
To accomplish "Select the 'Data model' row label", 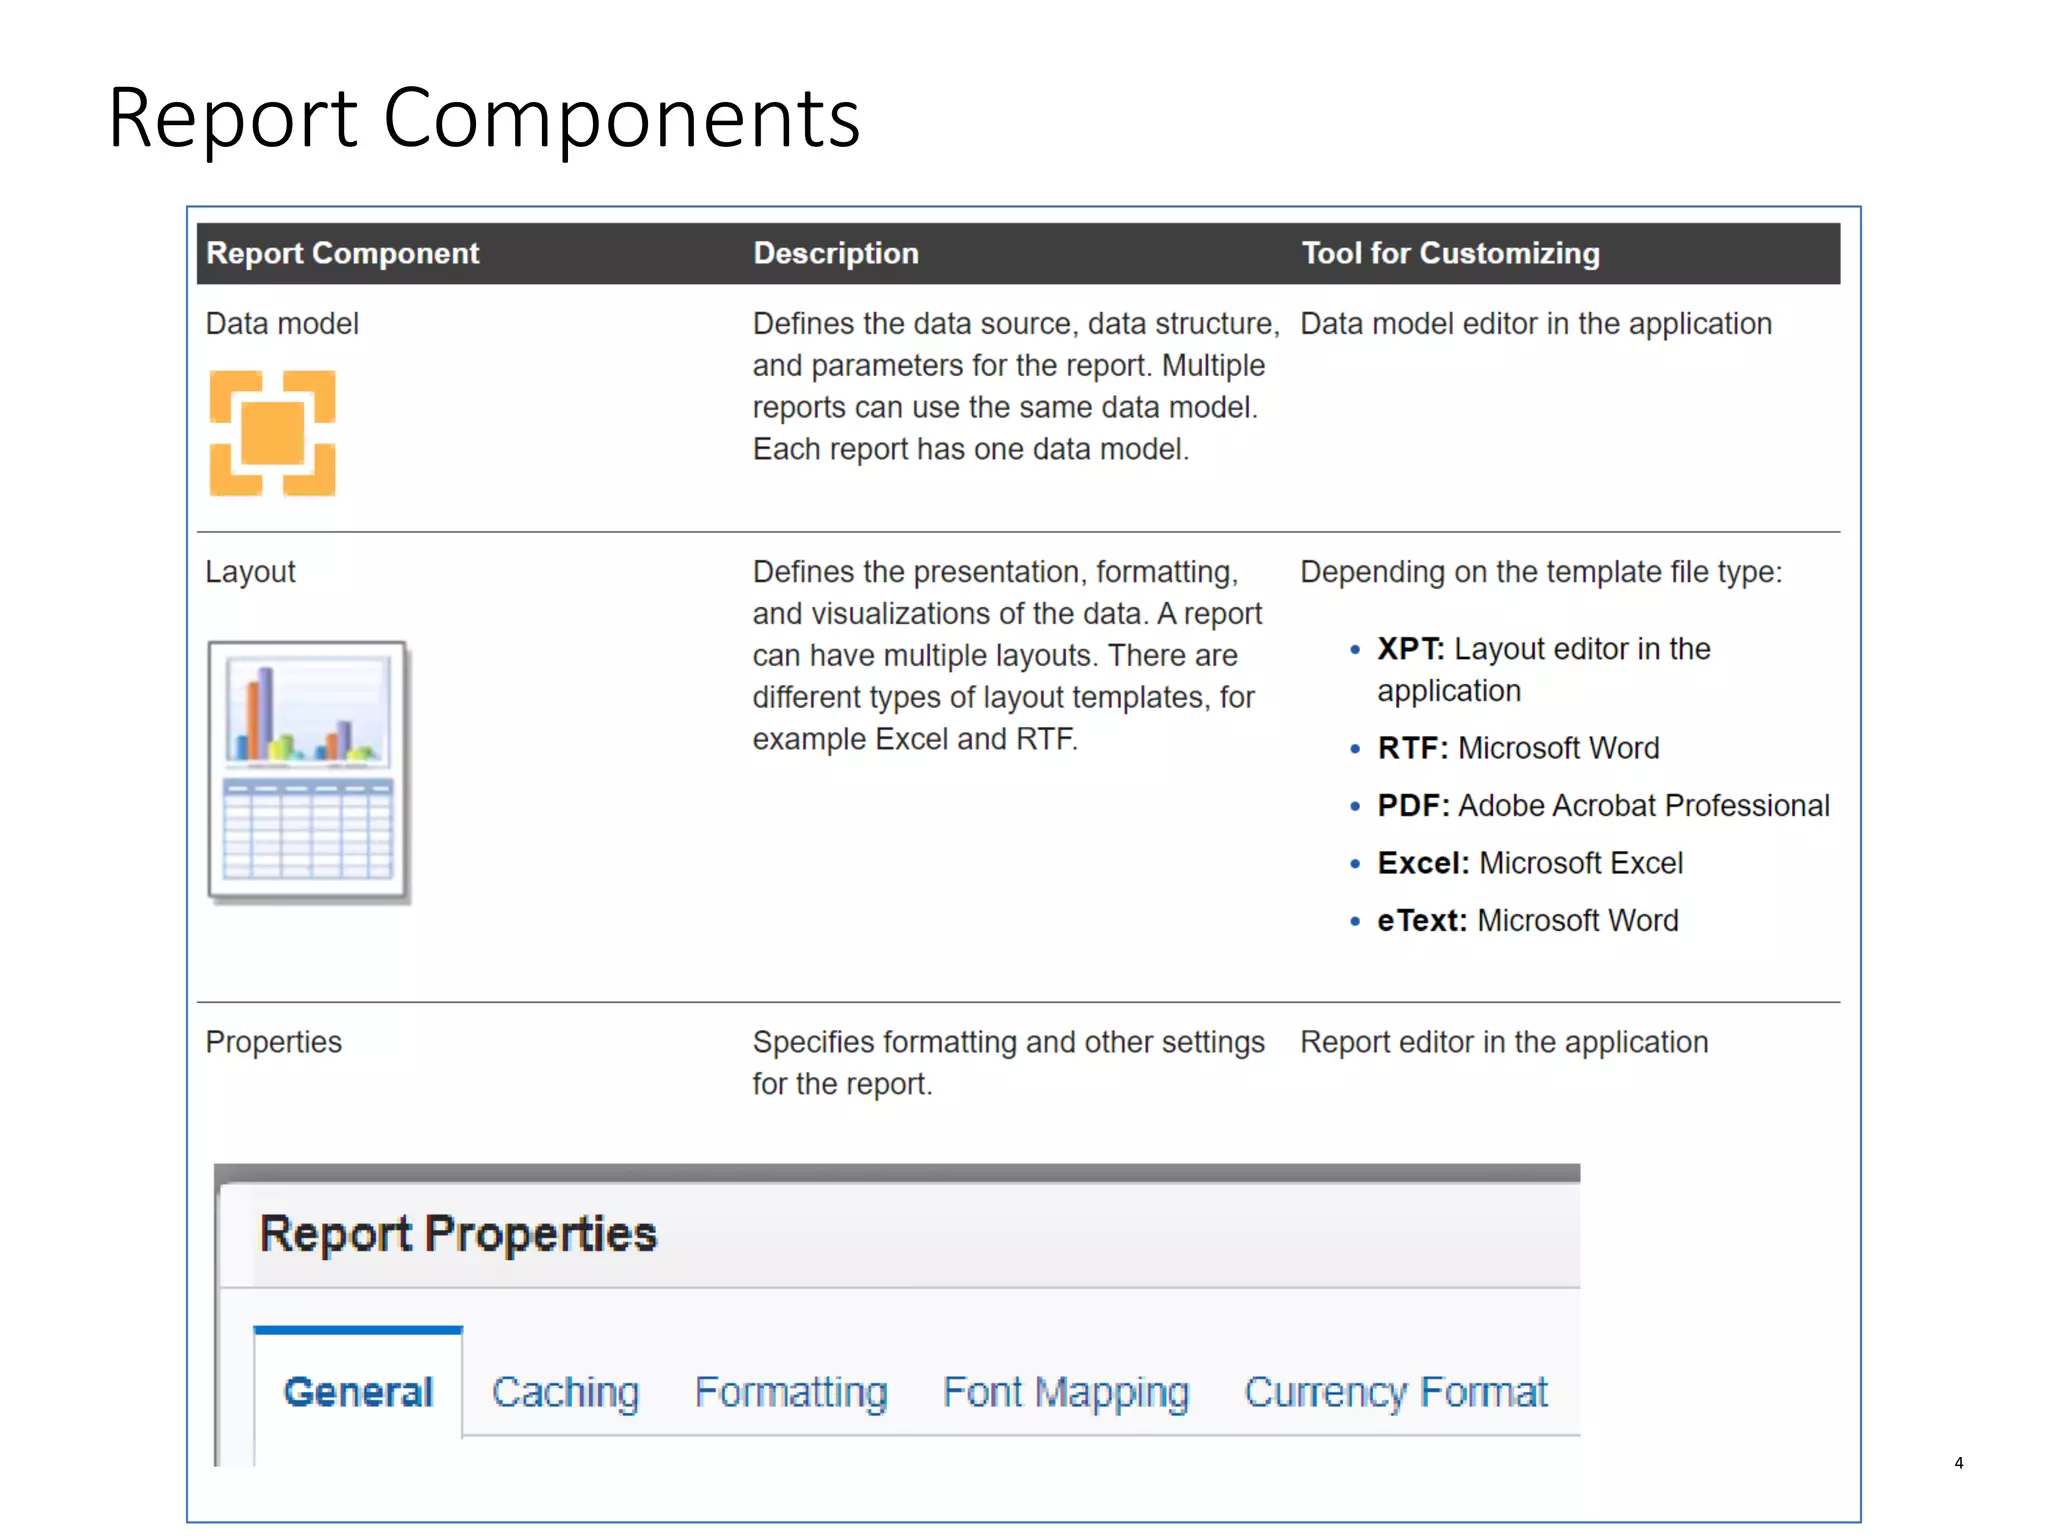I will click(x=282, y=324).
